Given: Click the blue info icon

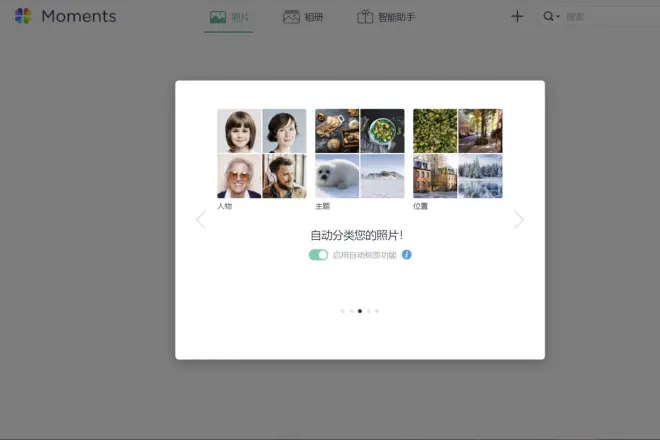Looking at the screenshot, I should 407,255.
